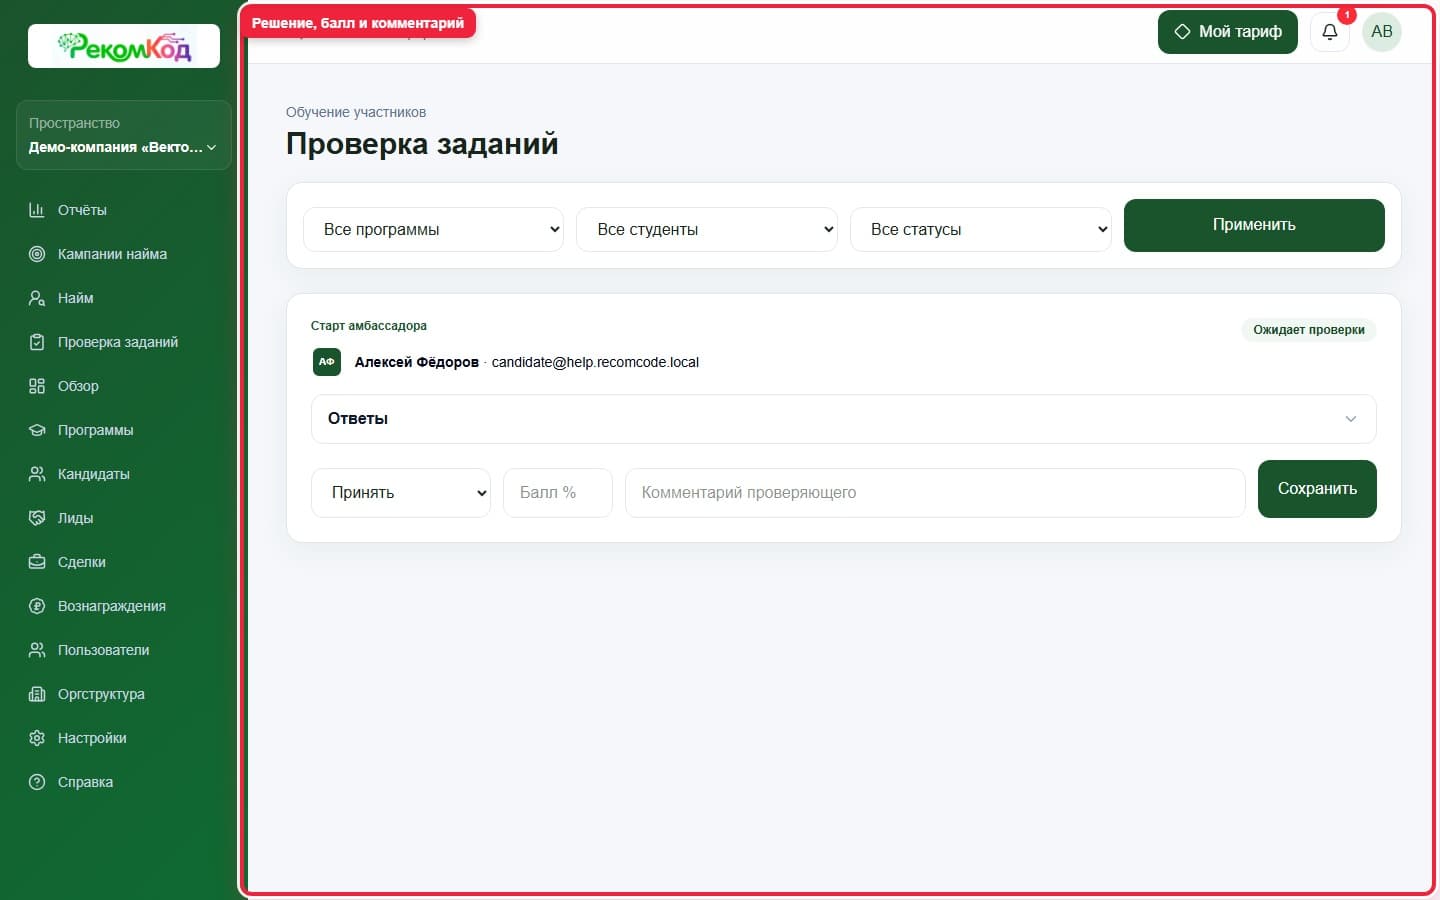Click the Проверка заданий clipboard icon
The height and width of the screenshot is (900, 1440).
pyautogui.click(x=37, y=342)
